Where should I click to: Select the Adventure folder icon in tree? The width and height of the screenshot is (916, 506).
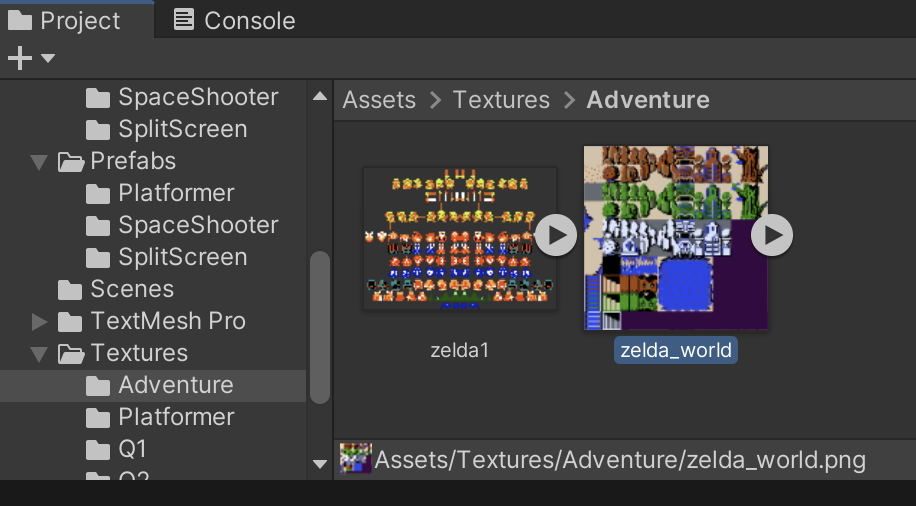[98, 385]
